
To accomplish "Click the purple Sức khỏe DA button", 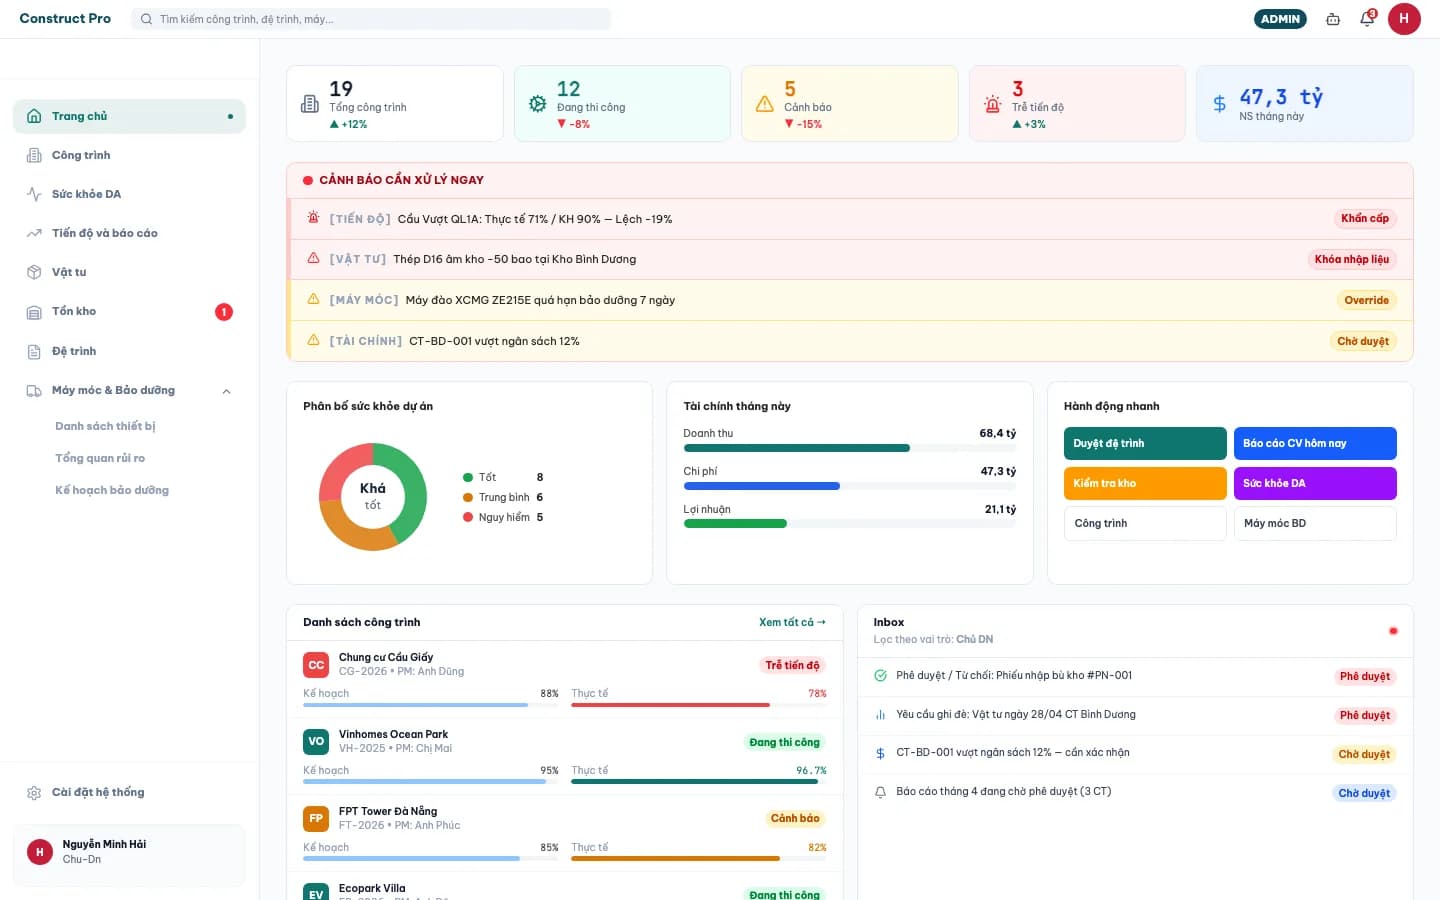I will 1315,484.
